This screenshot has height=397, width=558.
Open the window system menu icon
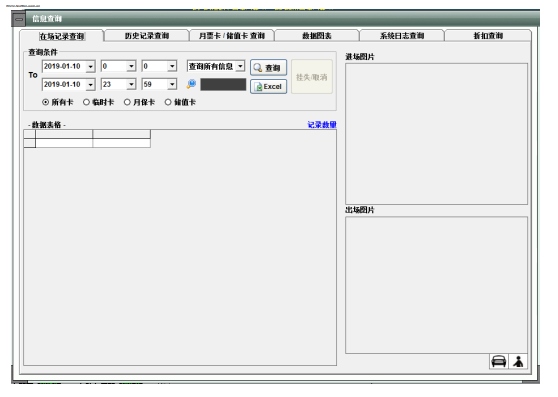[19, 19]
